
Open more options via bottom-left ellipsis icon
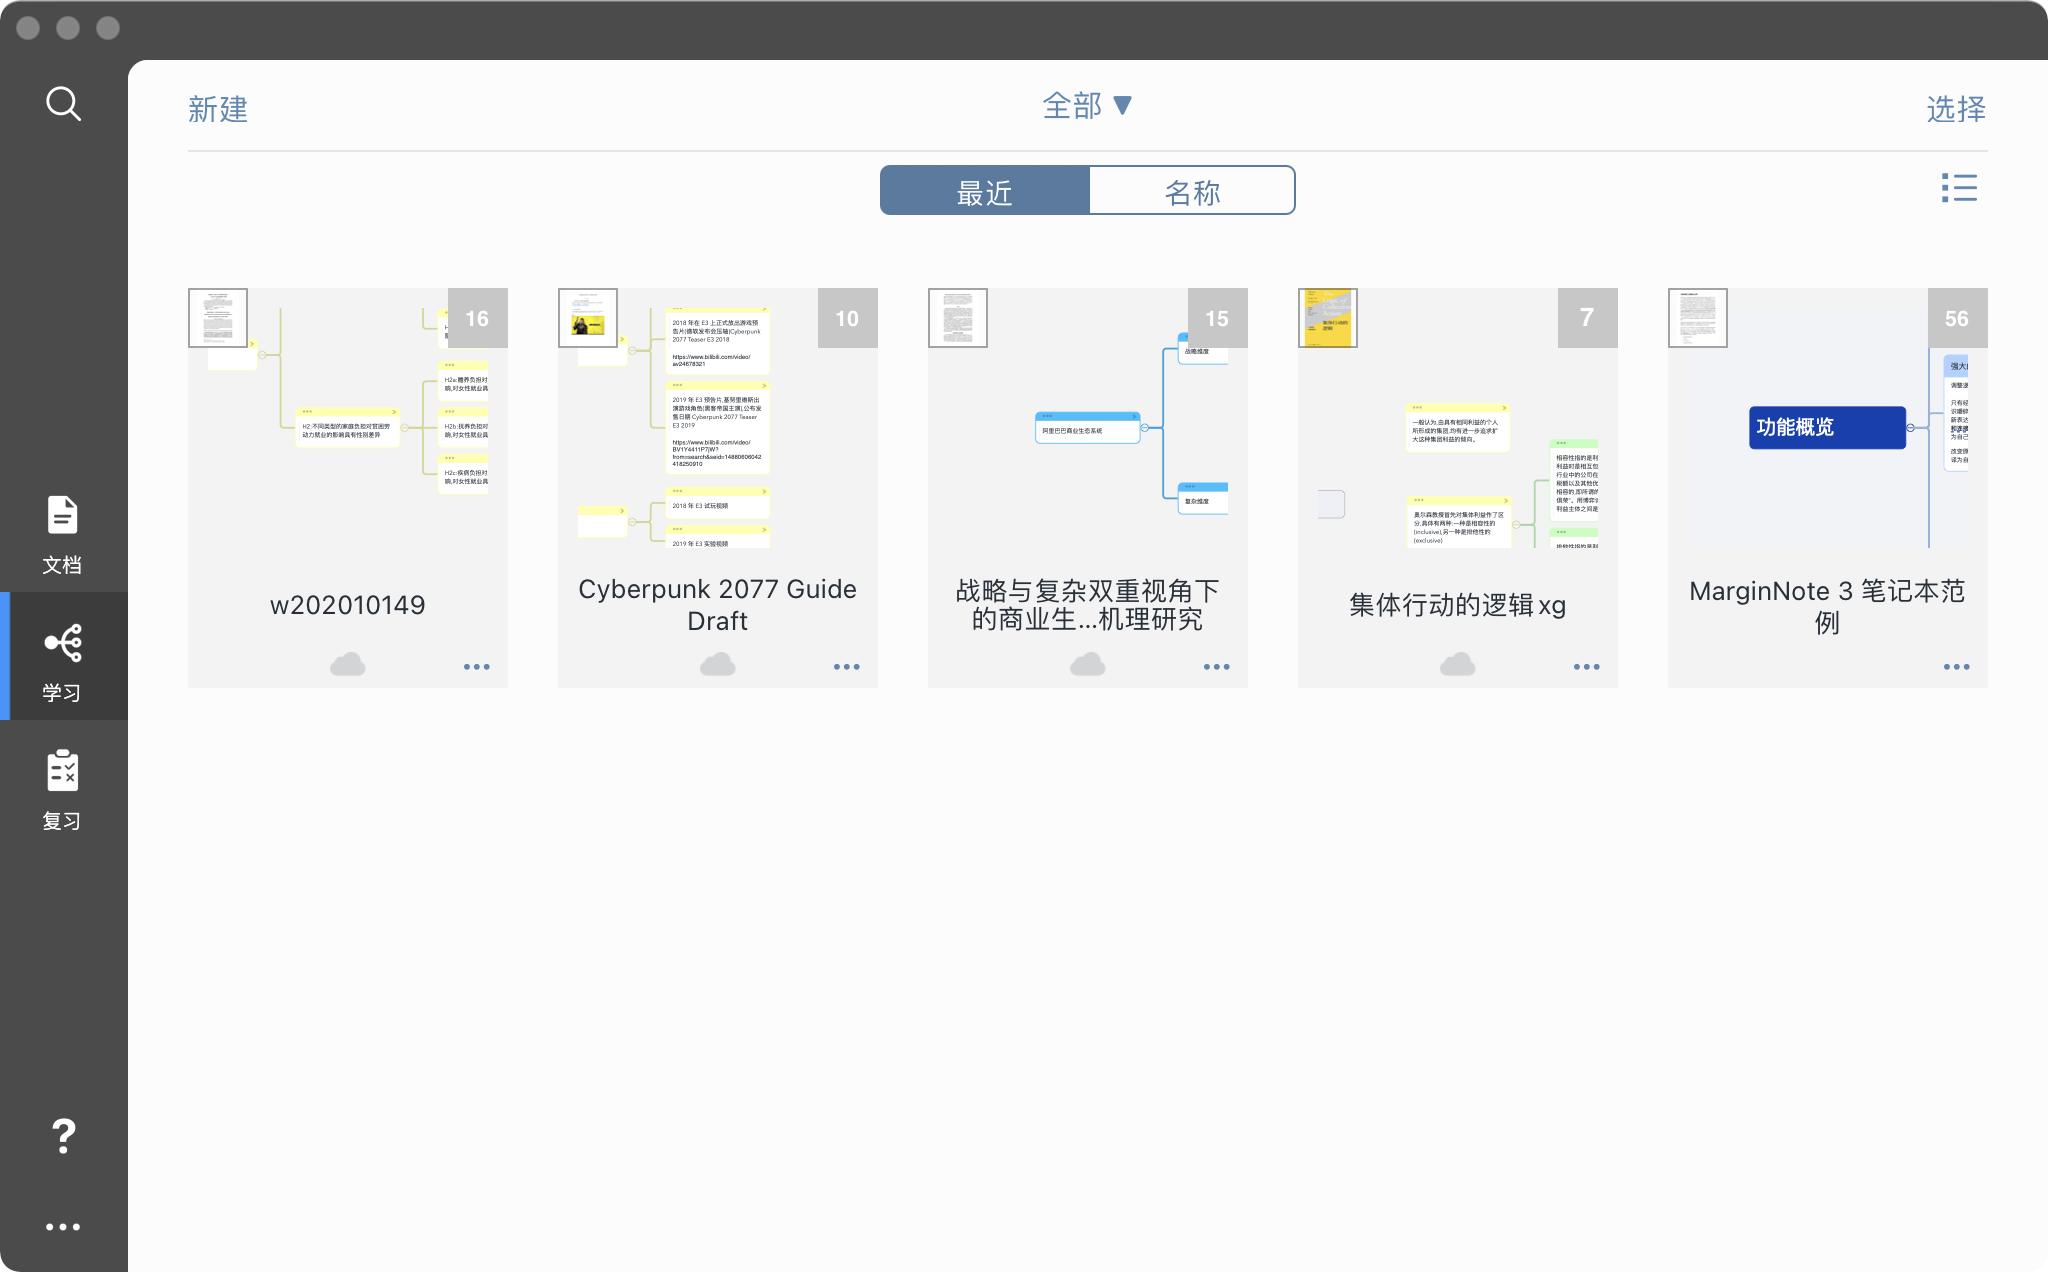click(x=63, y=1226)
